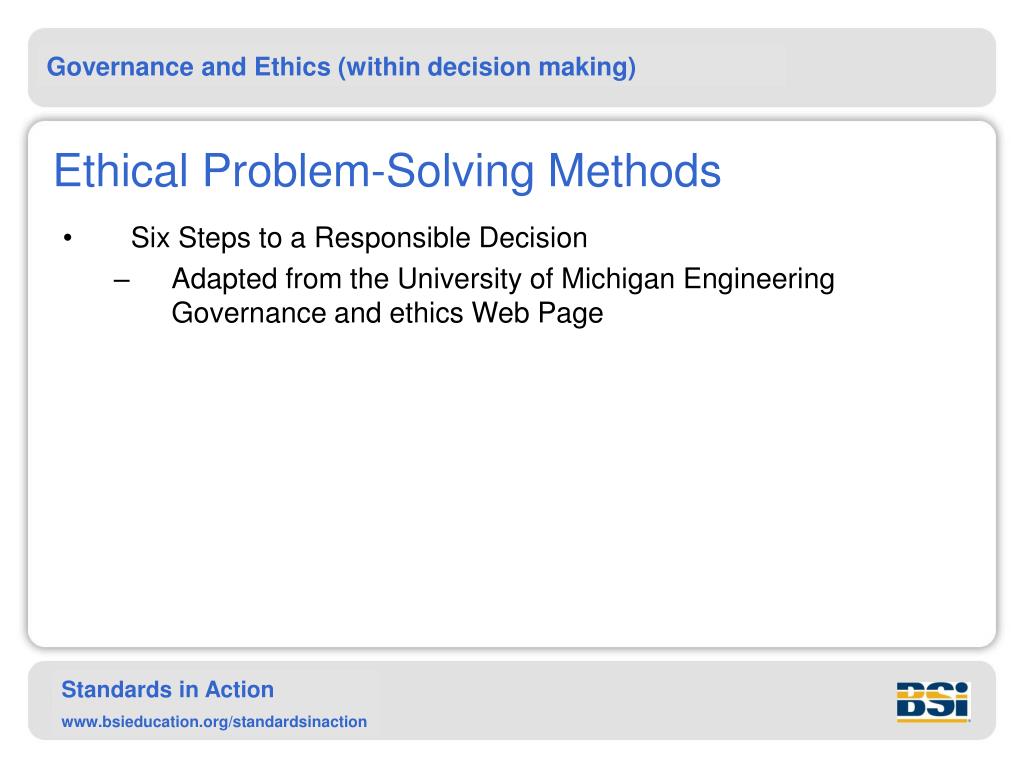The height and width of the screenshot is (768, 1024).
Task: Click the Standards in Action footer heading
Action: coord(168,690)
